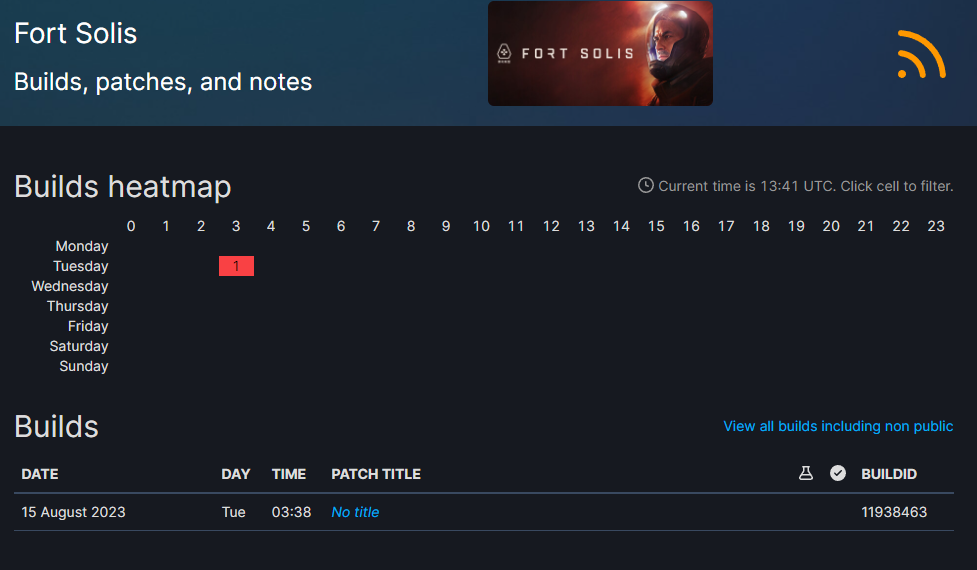Click the public checkmark column icon
Viewport: 977px width, 570px height.
pos(838,473)
